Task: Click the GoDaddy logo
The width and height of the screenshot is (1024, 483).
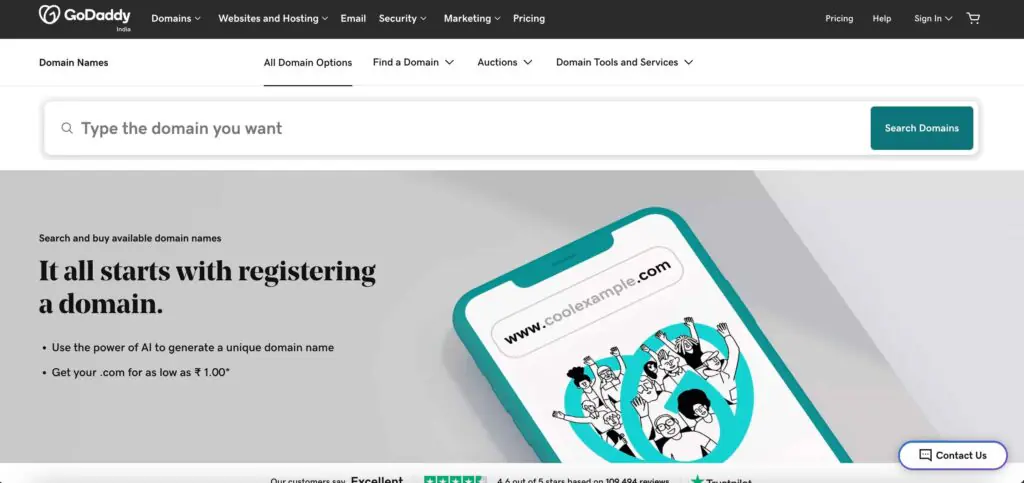Action: (x=85, y=18)
